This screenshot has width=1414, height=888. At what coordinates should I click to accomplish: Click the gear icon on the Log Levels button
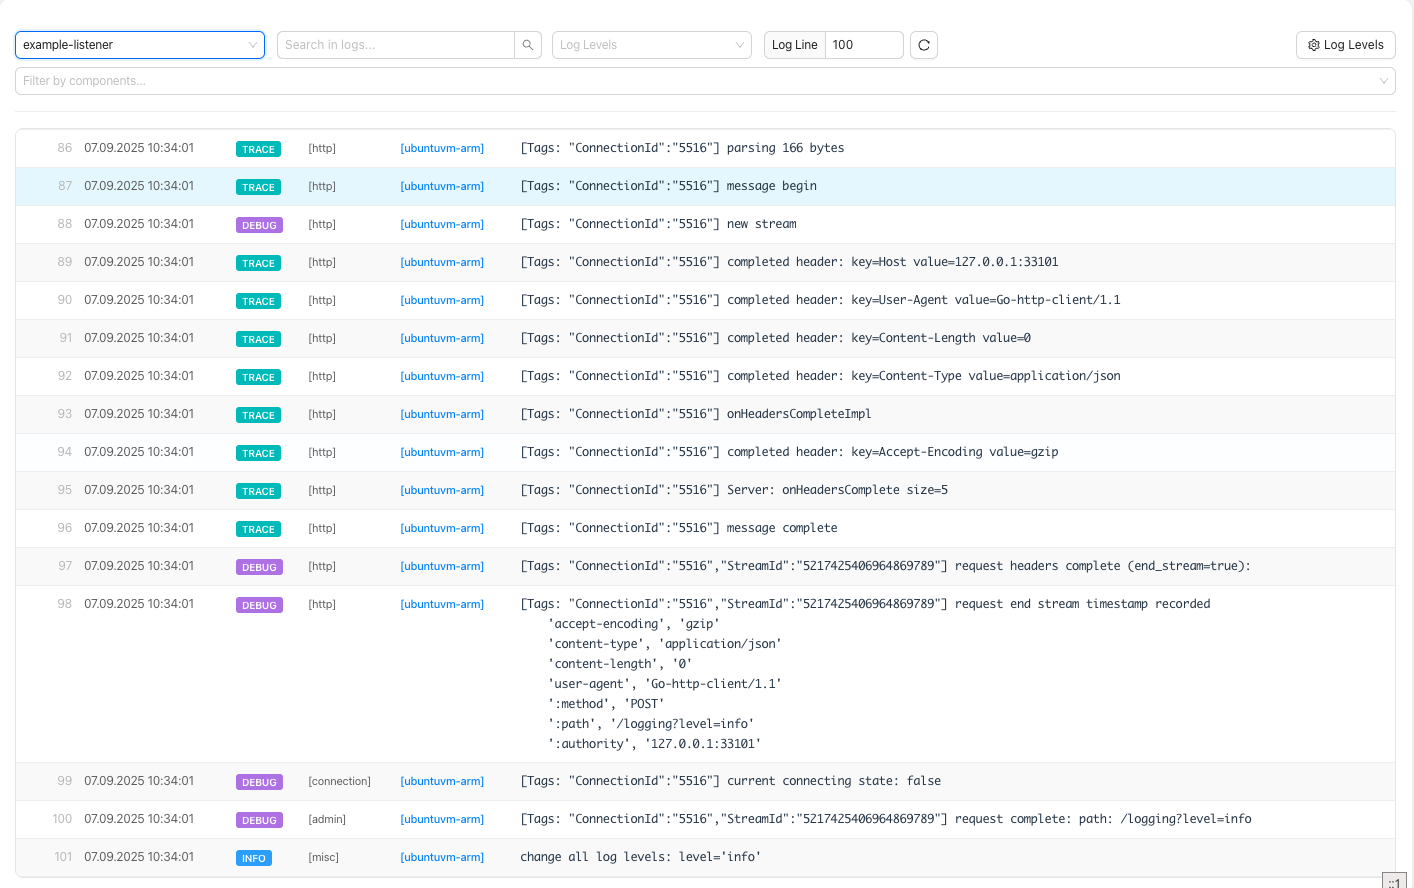tap(1313, 44)
